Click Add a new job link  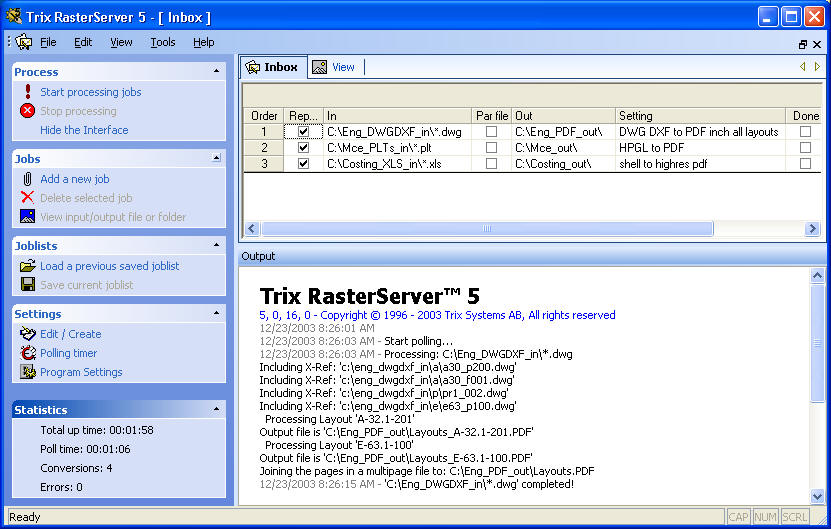tap(75, 179)
